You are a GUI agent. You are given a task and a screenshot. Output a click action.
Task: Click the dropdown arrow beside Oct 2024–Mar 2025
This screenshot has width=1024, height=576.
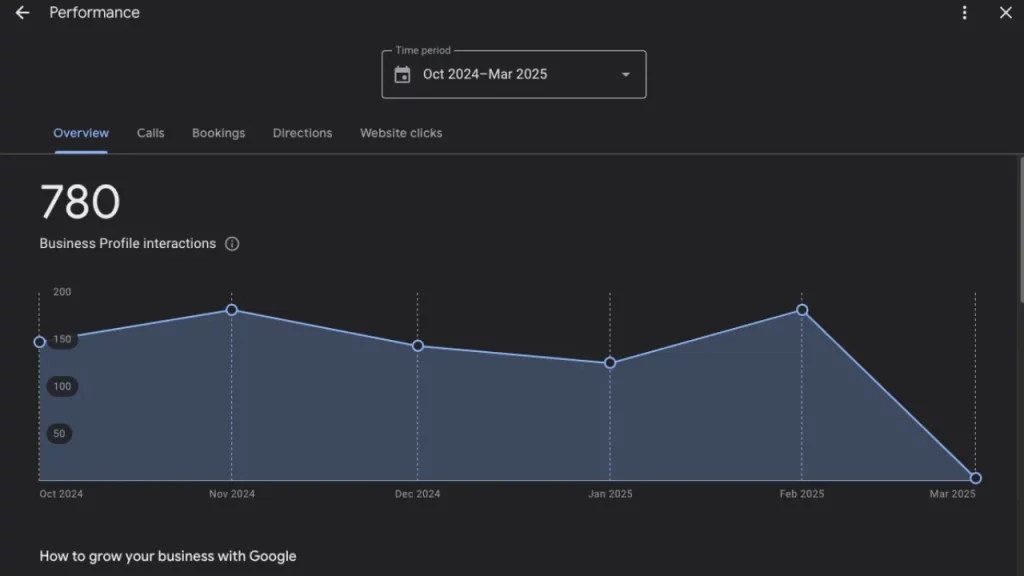(x=625, y=74)
